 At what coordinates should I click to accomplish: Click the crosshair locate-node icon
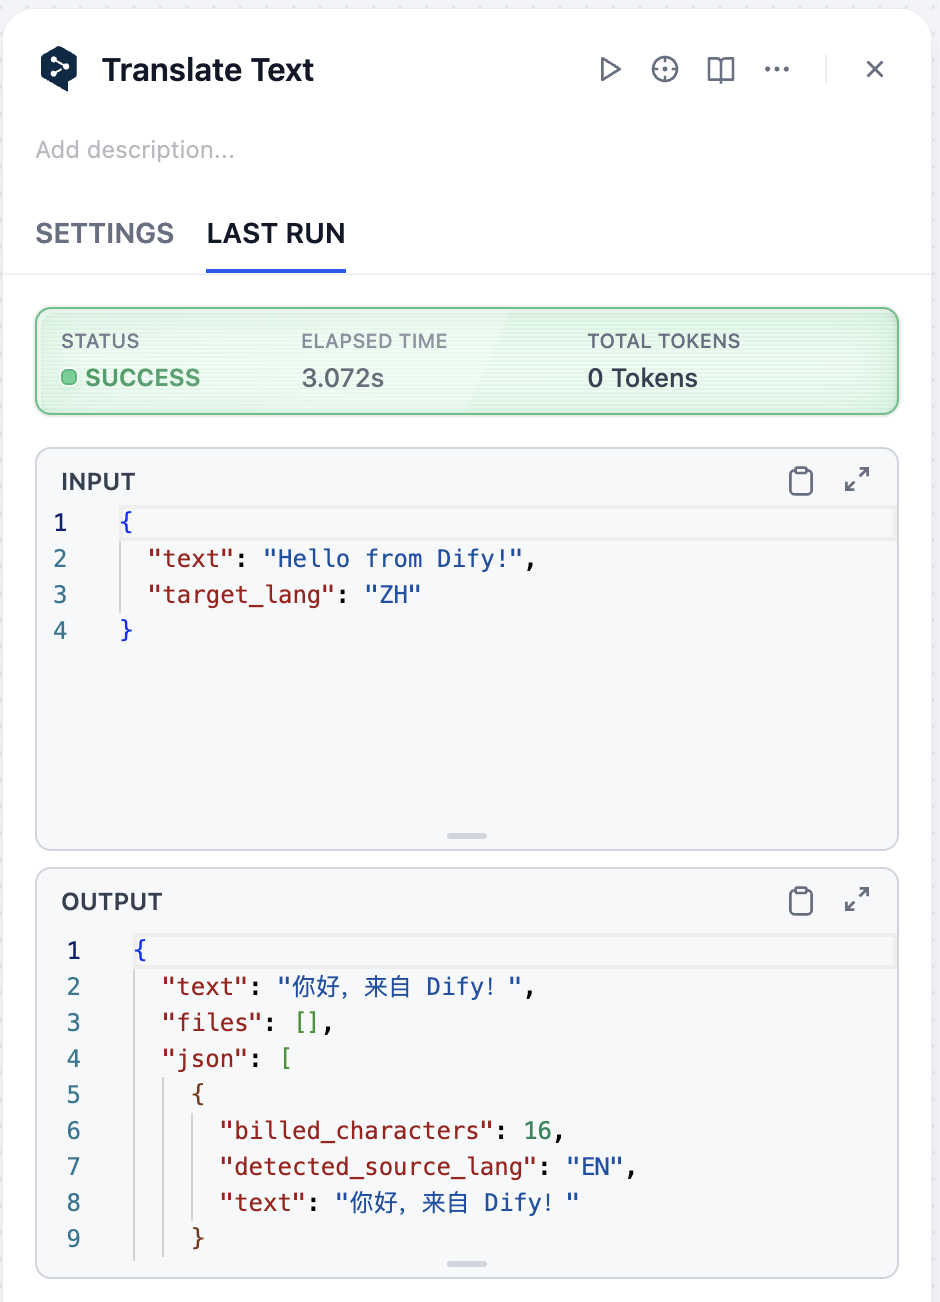pos(665,69)
